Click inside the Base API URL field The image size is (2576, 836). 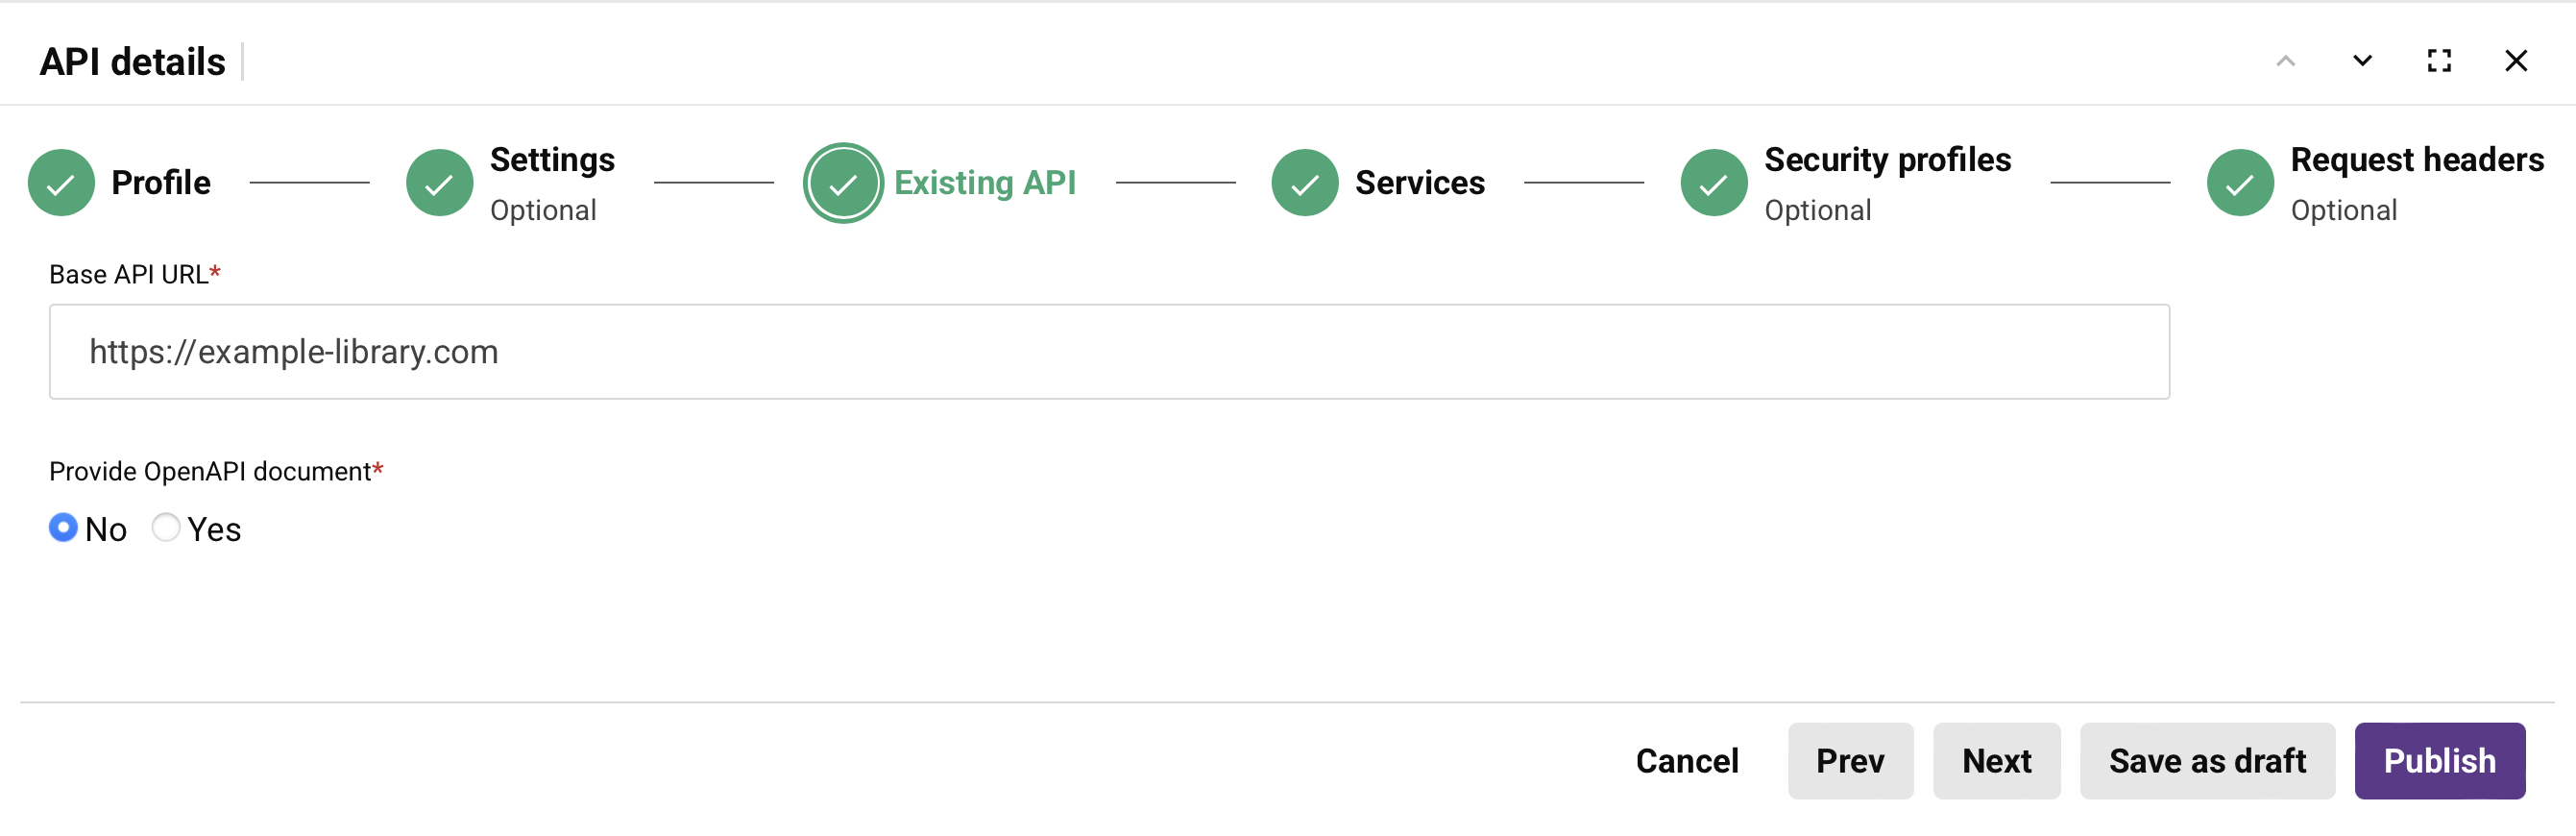pyautogui.click(x=1100, y=351)
